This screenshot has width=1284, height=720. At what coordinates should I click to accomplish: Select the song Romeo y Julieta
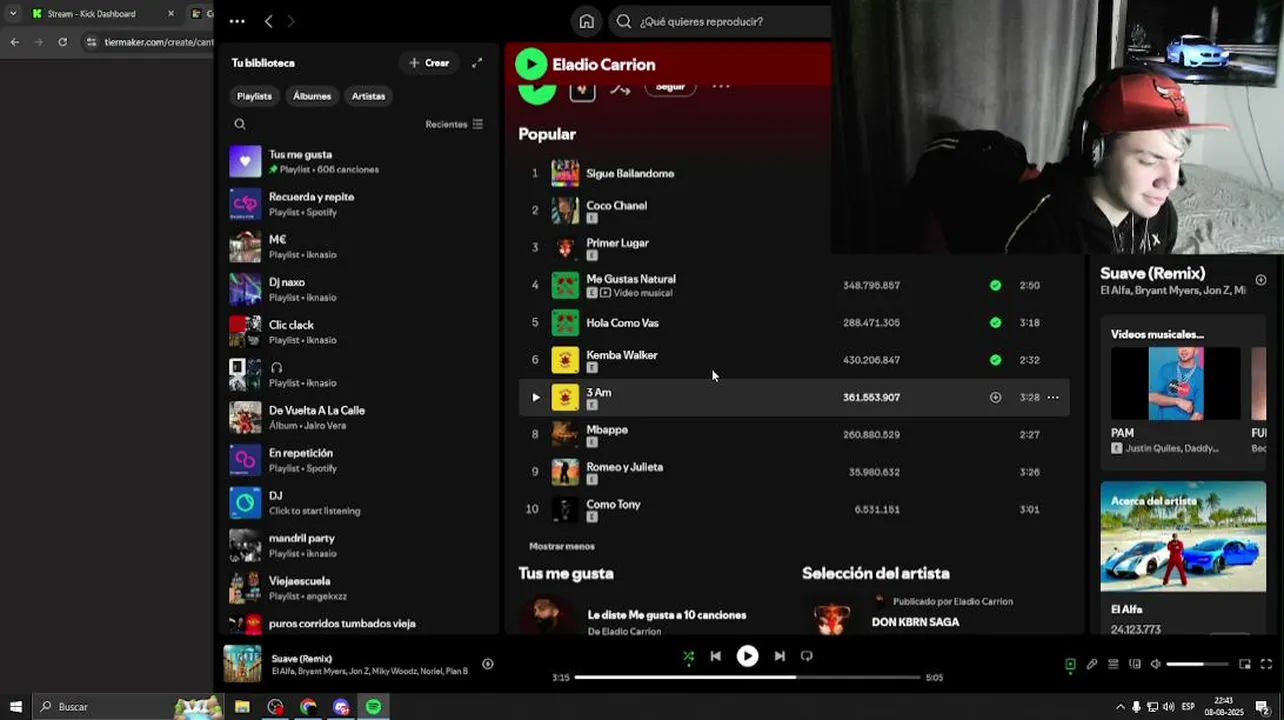click(x=624, y=467)
